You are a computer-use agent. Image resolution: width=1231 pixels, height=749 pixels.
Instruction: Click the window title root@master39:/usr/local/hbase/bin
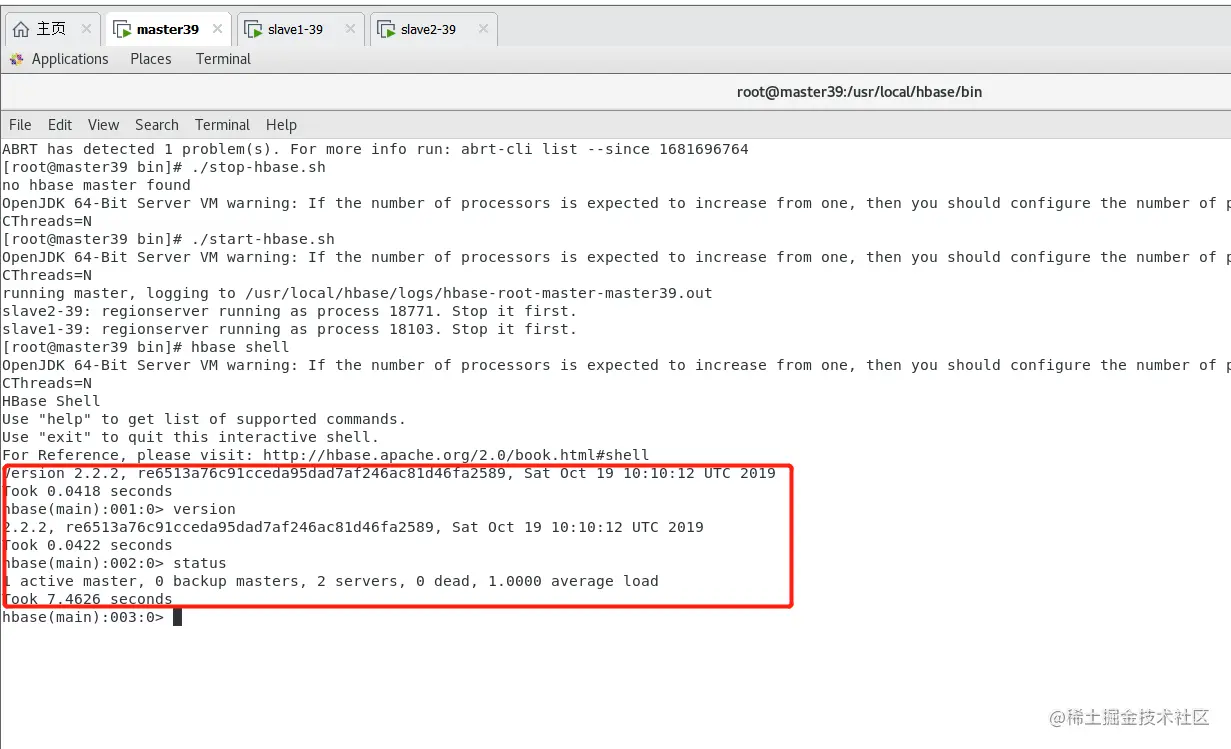859,92
